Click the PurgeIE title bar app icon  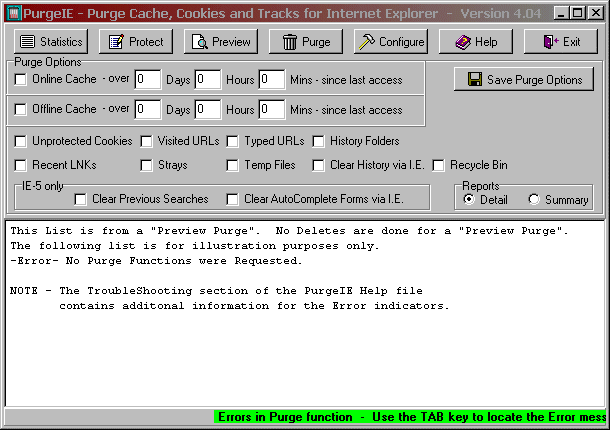14,13
